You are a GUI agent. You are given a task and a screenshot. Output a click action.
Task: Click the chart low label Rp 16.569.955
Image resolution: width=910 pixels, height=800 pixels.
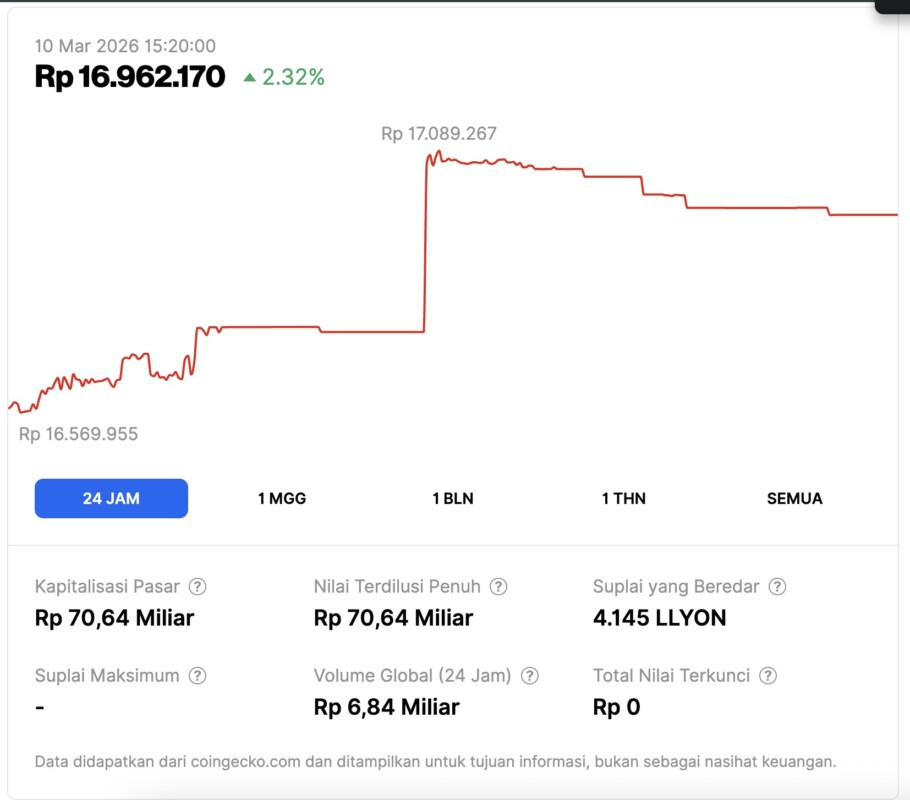[79, 434]
